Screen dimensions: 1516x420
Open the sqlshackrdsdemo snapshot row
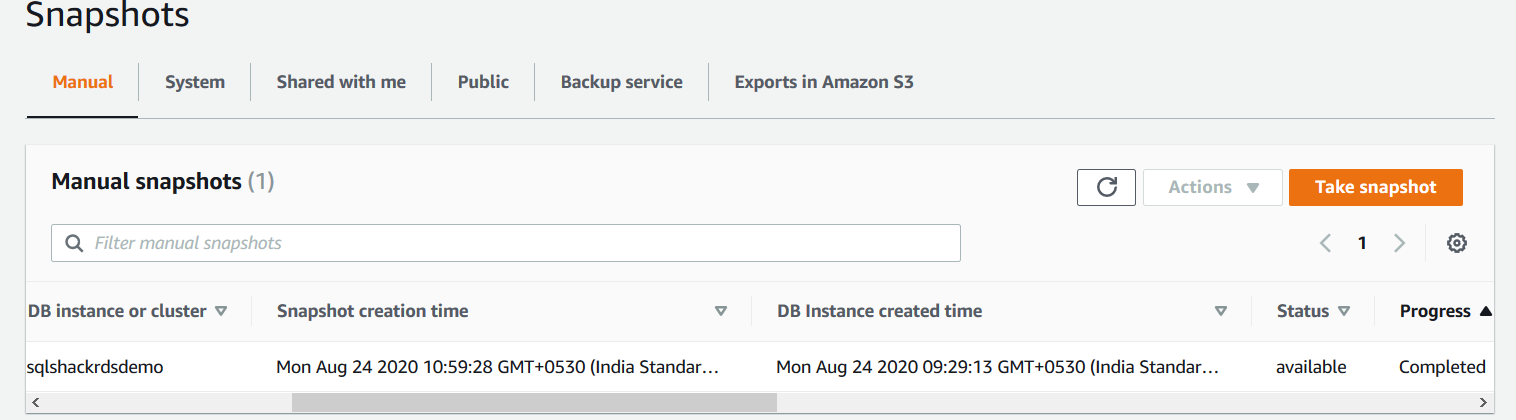pyautogui.click(x=95, y=367)
